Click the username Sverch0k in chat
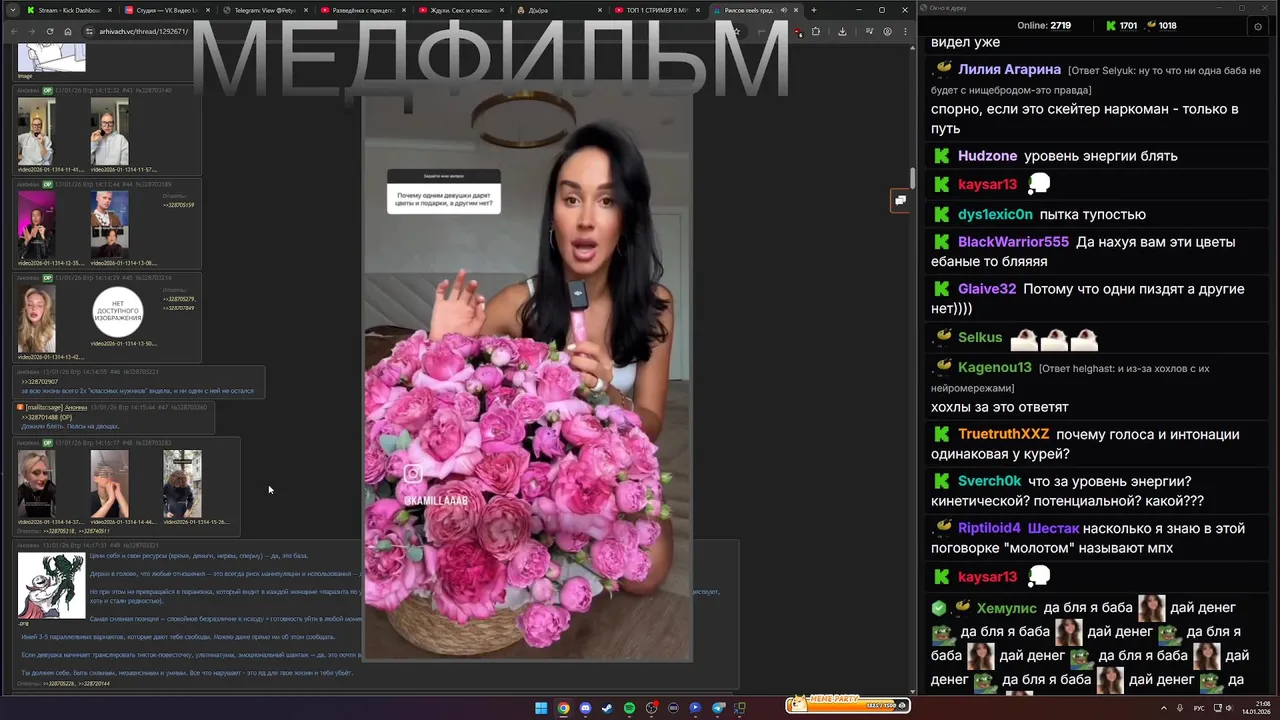Image resolution: width=1280 pixels, height=720 pixels. [989, 481]
